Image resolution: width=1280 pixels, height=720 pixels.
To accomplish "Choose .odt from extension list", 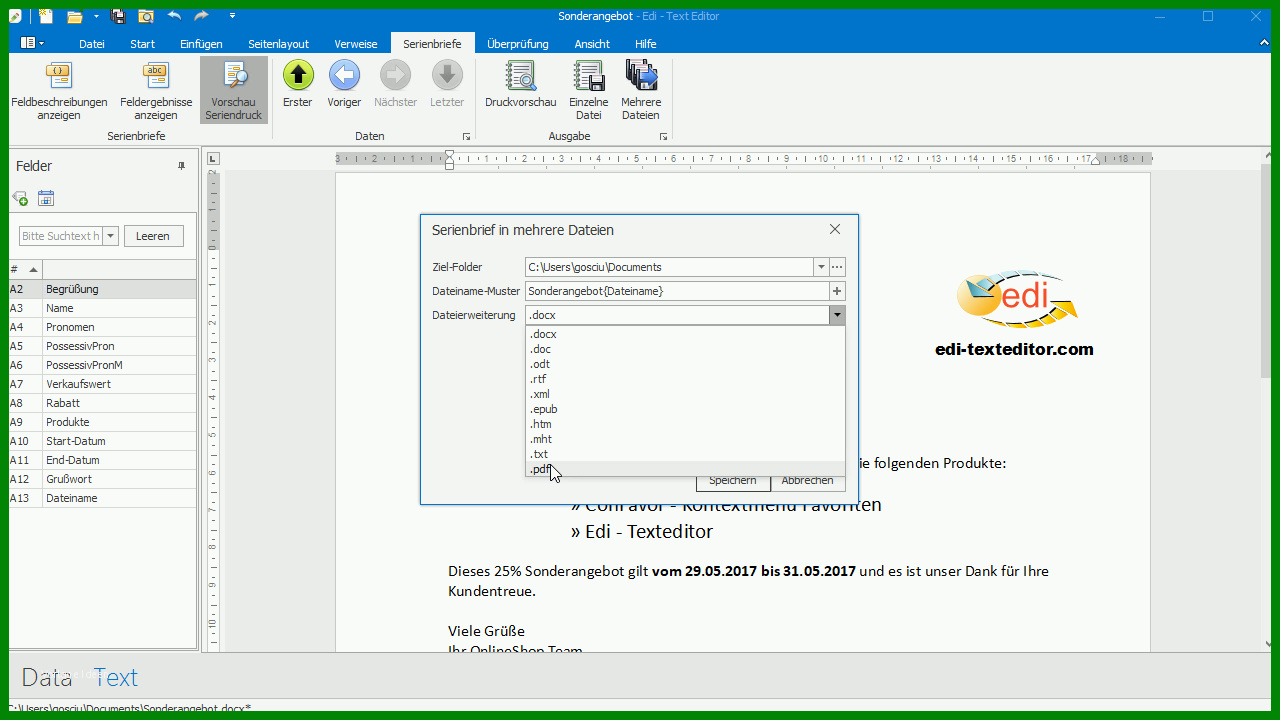I will [x=685, y=364].
